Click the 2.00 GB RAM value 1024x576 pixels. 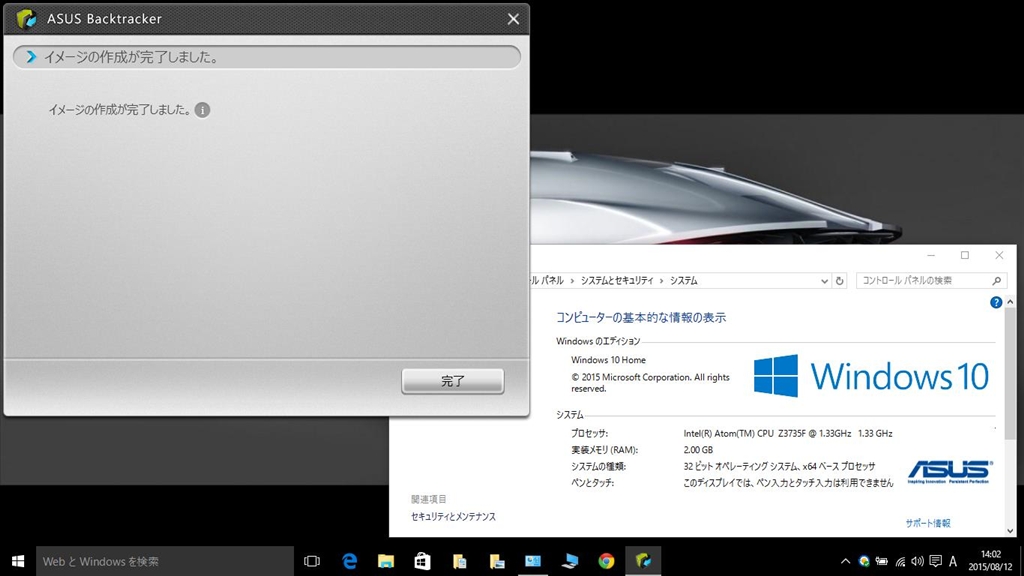[698, 450]
